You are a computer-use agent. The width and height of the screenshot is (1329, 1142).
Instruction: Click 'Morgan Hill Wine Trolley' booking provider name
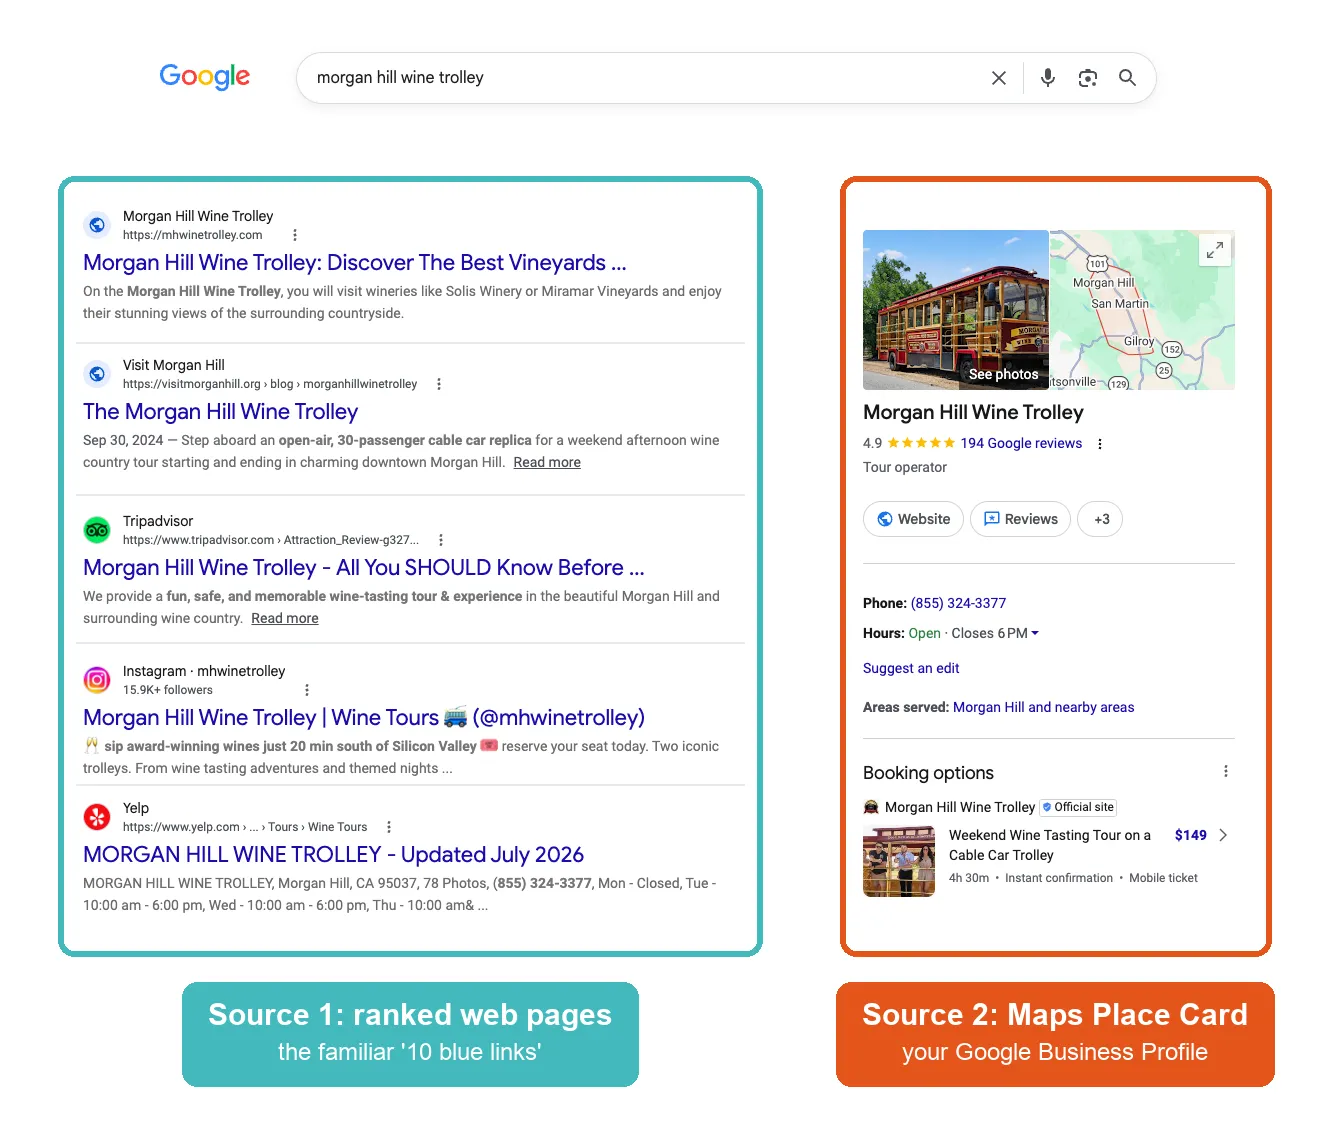tap(960, 807)
